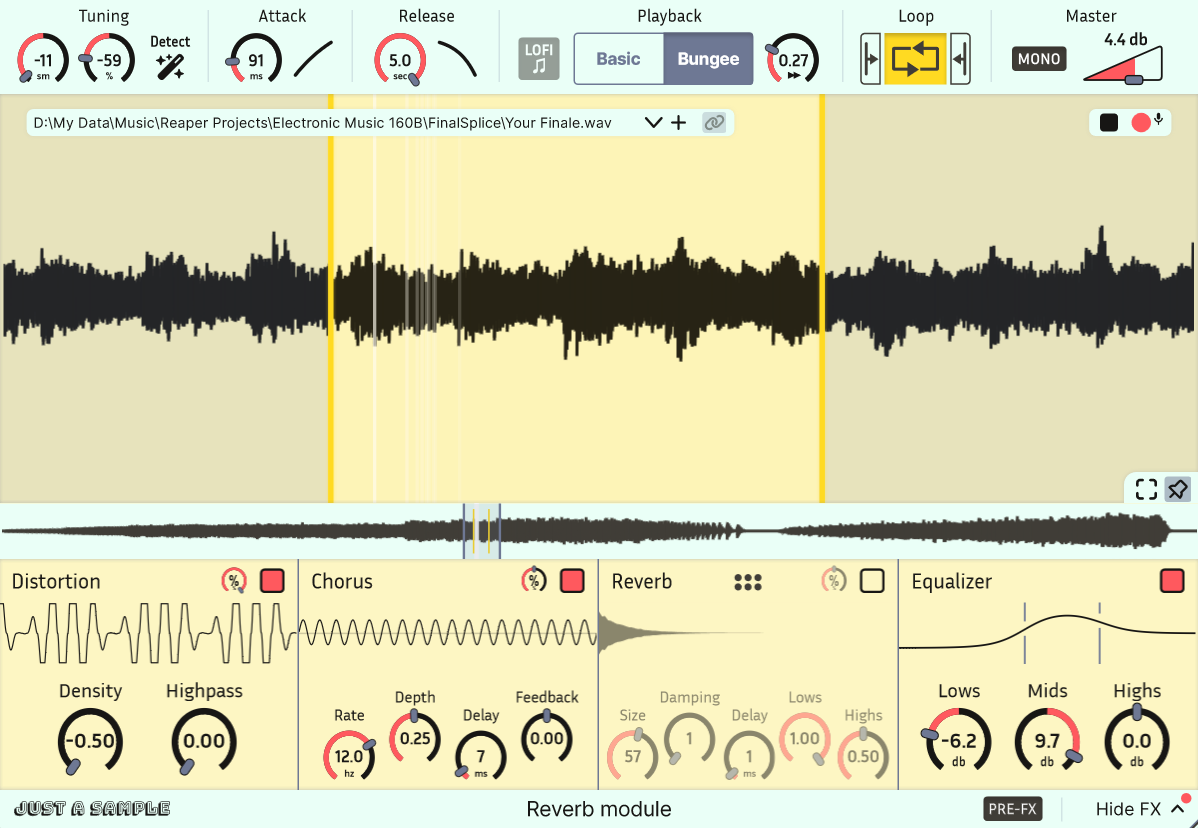
Task: Open the Reverb module six-dot grid menu
Action: (x=747, y=582)
